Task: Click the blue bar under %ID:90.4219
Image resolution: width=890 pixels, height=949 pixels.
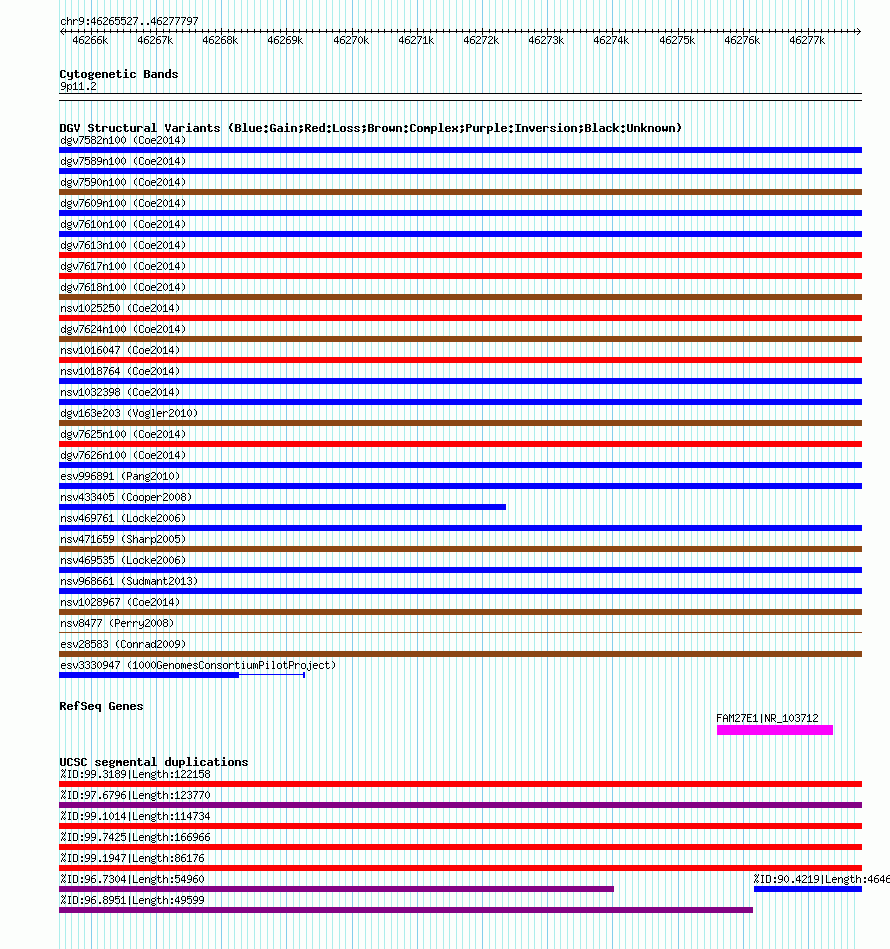Action: [808, 889]
